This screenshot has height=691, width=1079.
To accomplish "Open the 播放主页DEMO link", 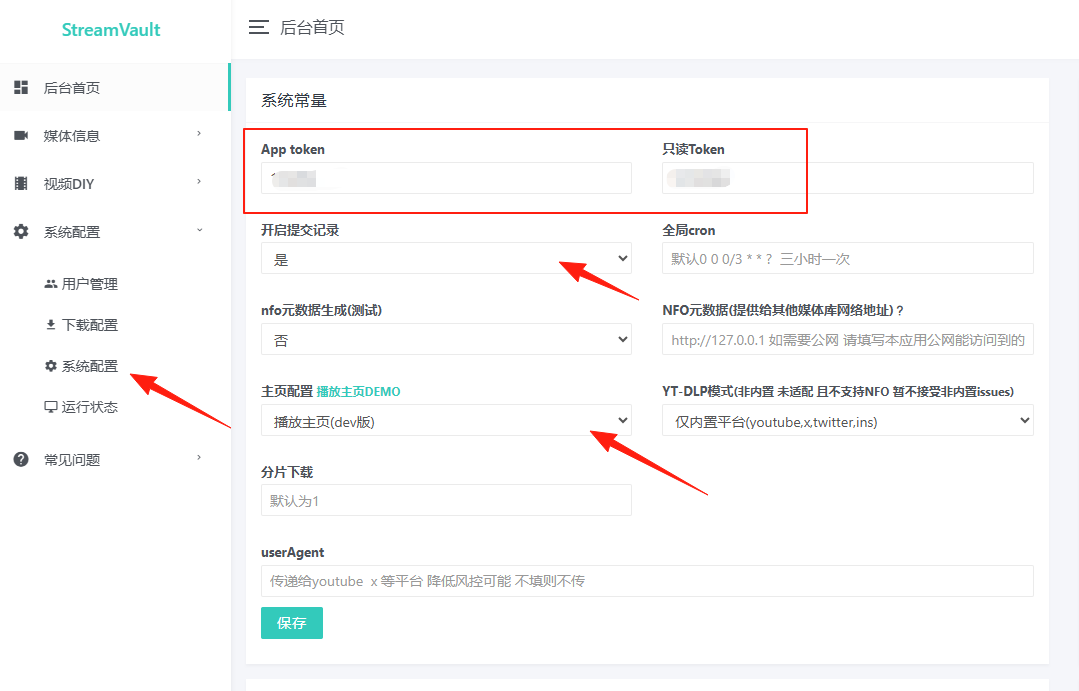I will (359, 392).
